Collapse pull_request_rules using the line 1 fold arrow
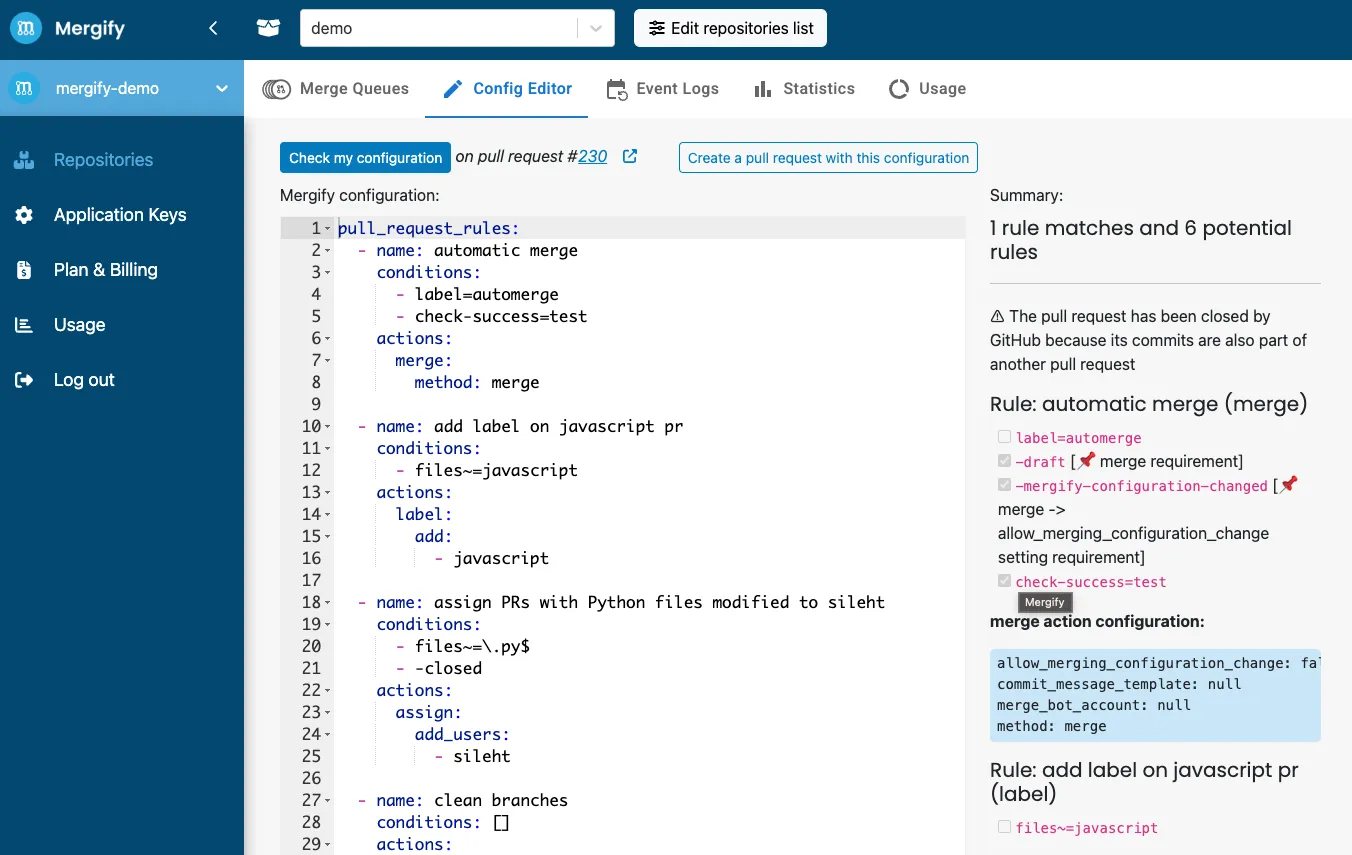The width and height of the screenshot is (1352, 855). tap(327, 228)
